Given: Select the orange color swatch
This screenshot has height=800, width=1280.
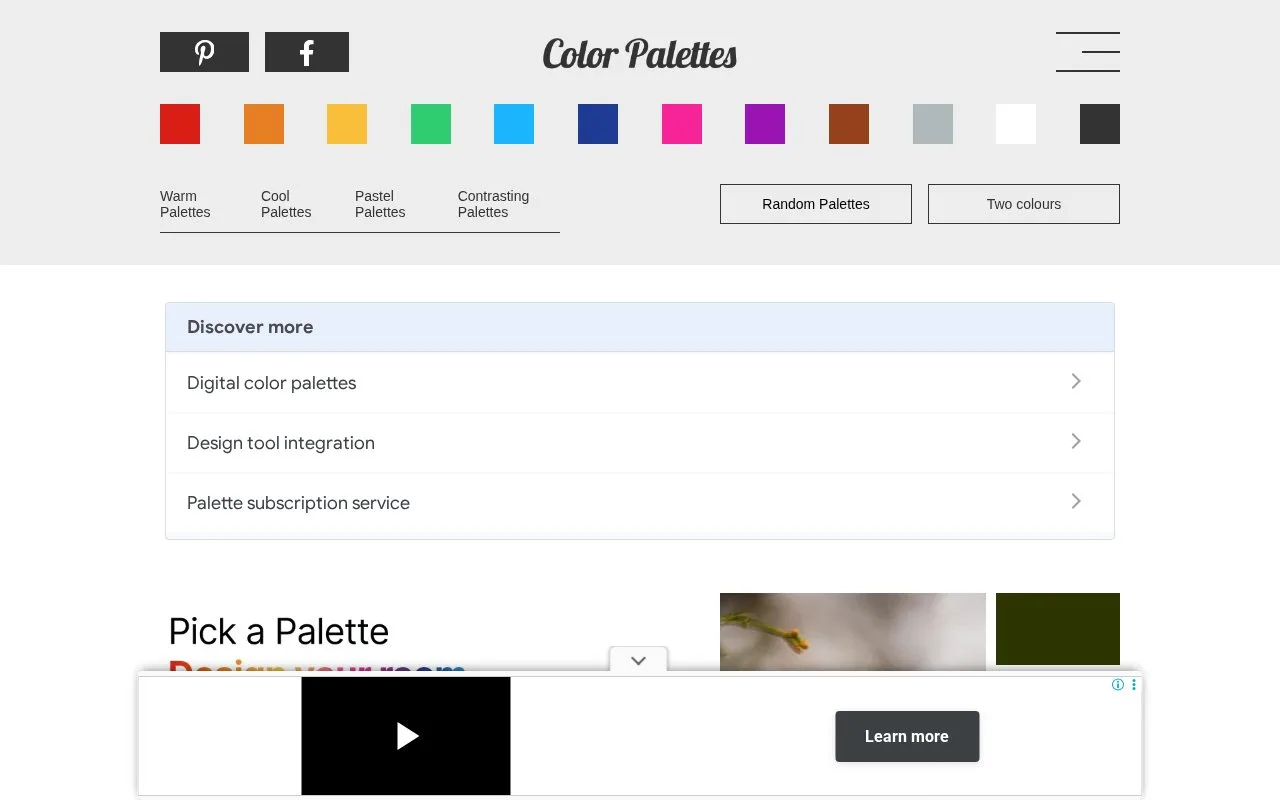Looking at the screenshot, I should coord(264,124).
